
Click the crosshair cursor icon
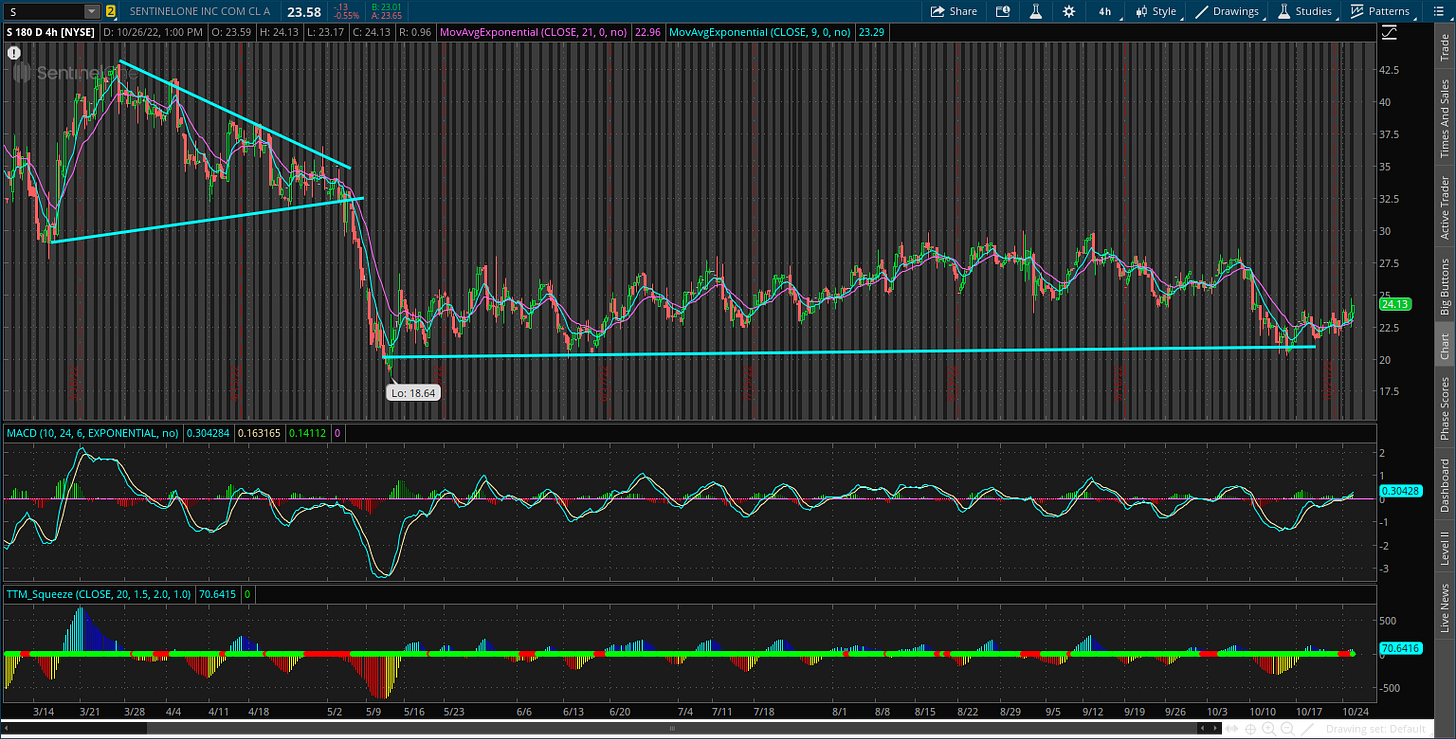[x=1250, y=729]
